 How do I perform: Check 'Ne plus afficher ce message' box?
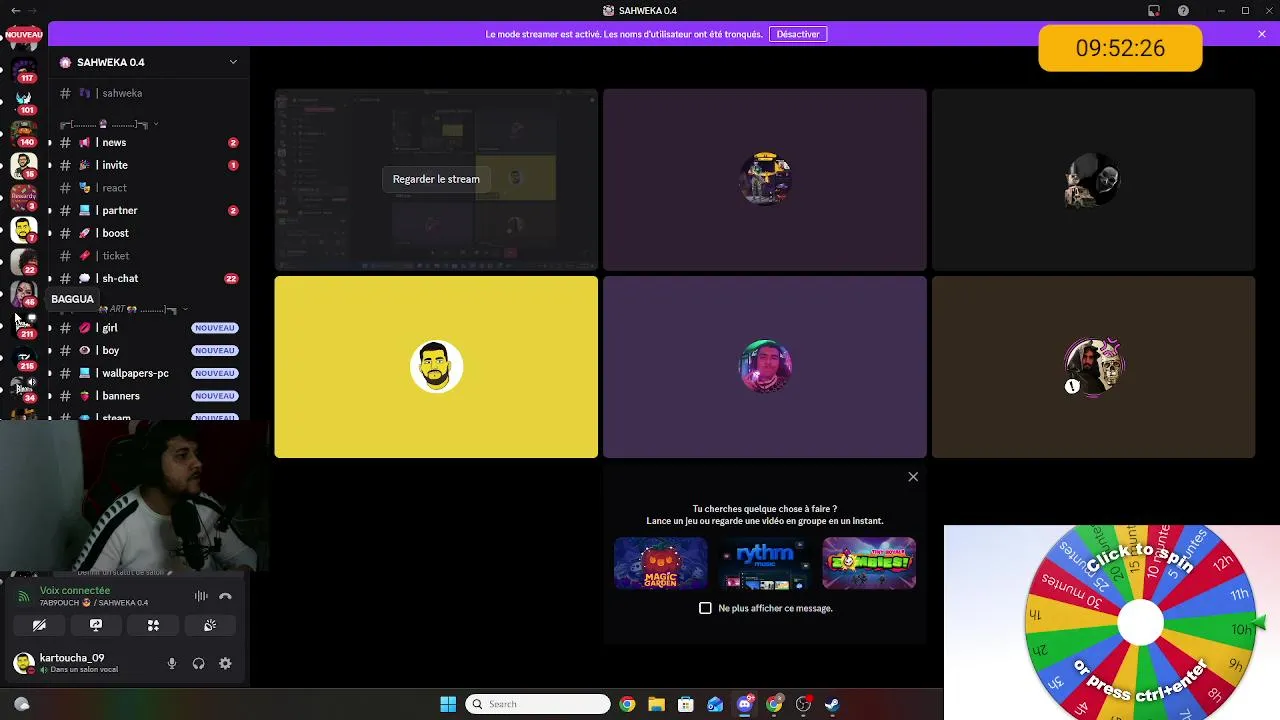pyautogui.click(x=705, y=608)
